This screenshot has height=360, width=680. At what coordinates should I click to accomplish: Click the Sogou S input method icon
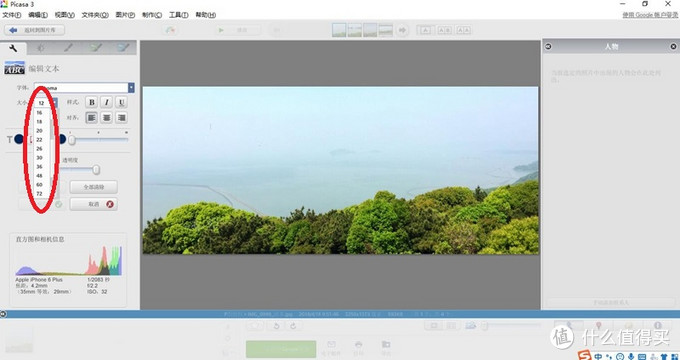coord(585,356)
